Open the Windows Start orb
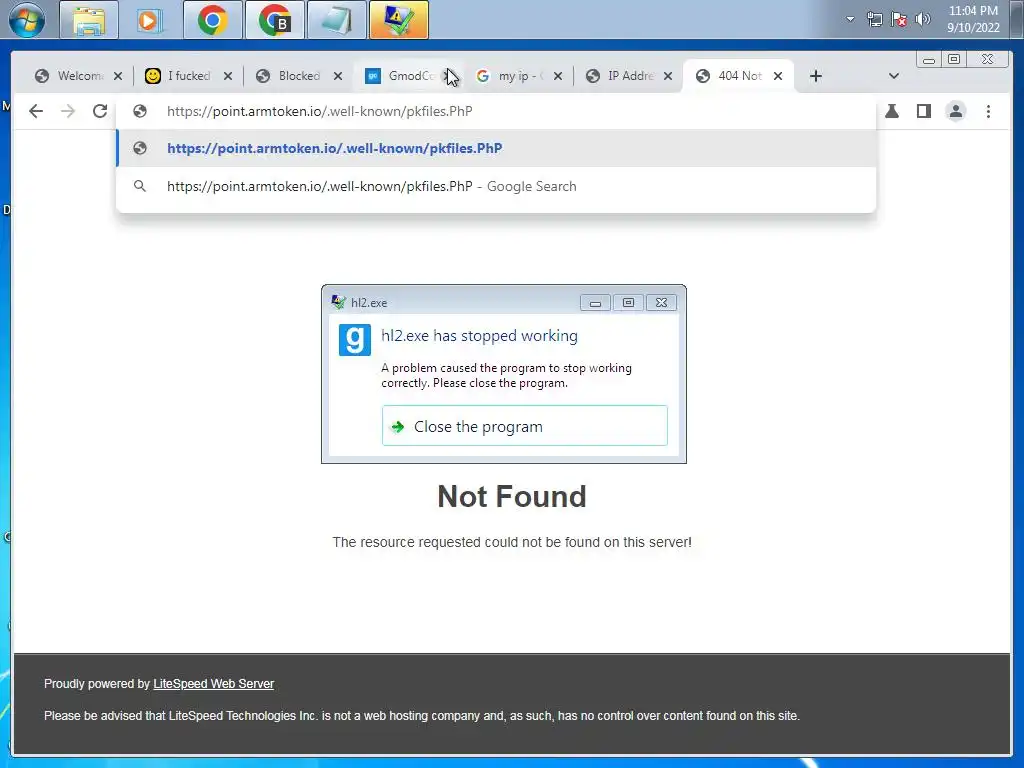This screenshot has width=1024, height=768. point(27,19)
